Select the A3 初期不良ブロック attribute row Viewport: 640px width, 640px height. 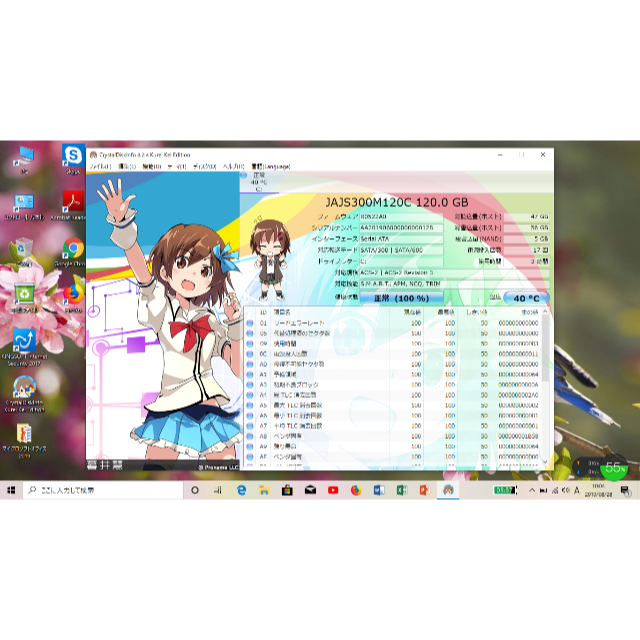[x=393, y=384]
